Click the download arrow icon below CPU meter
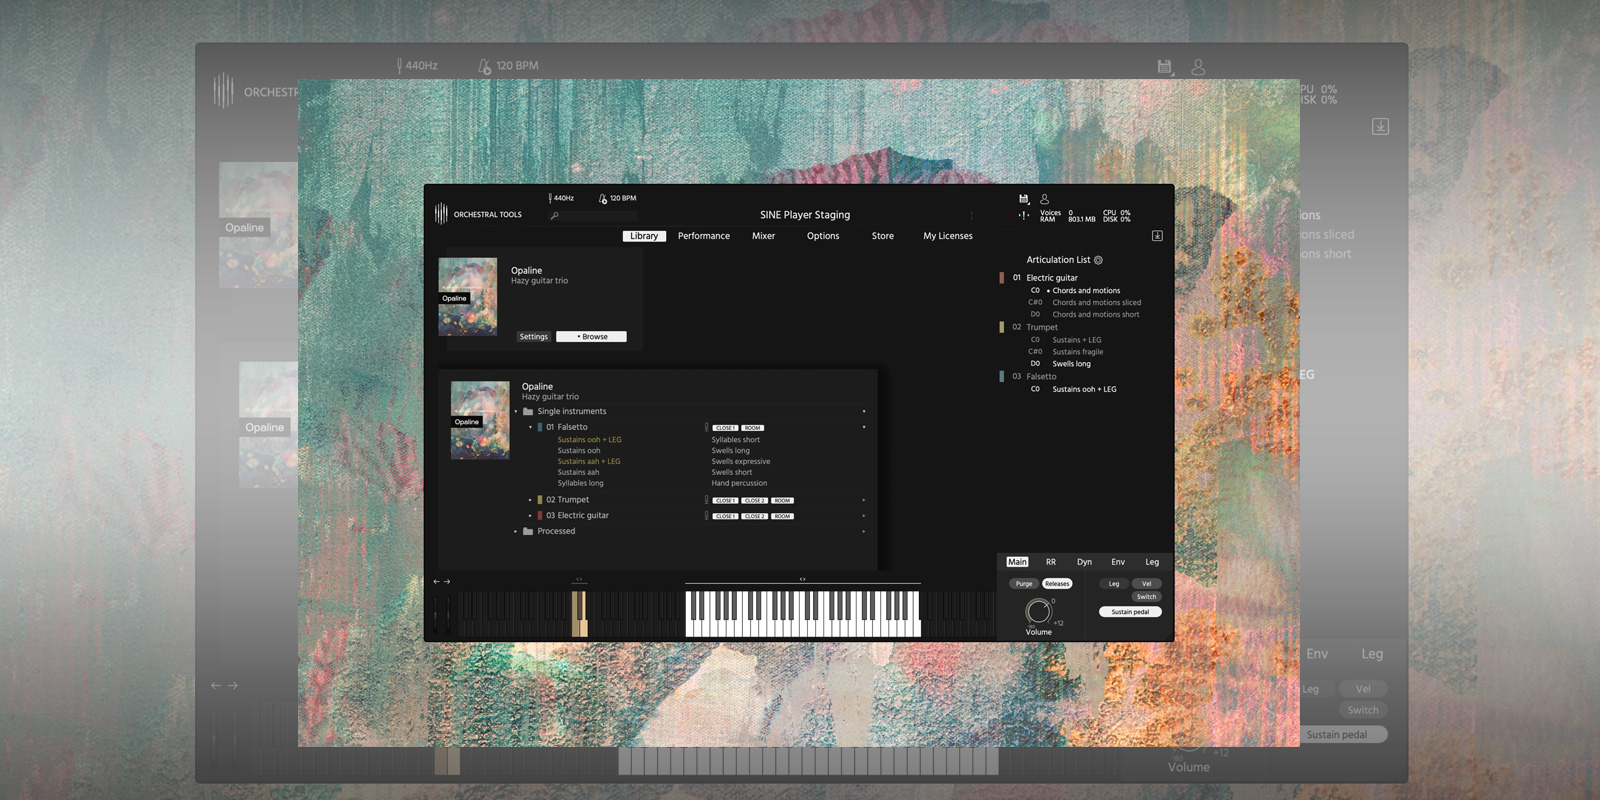 [x=1157, y=236]
